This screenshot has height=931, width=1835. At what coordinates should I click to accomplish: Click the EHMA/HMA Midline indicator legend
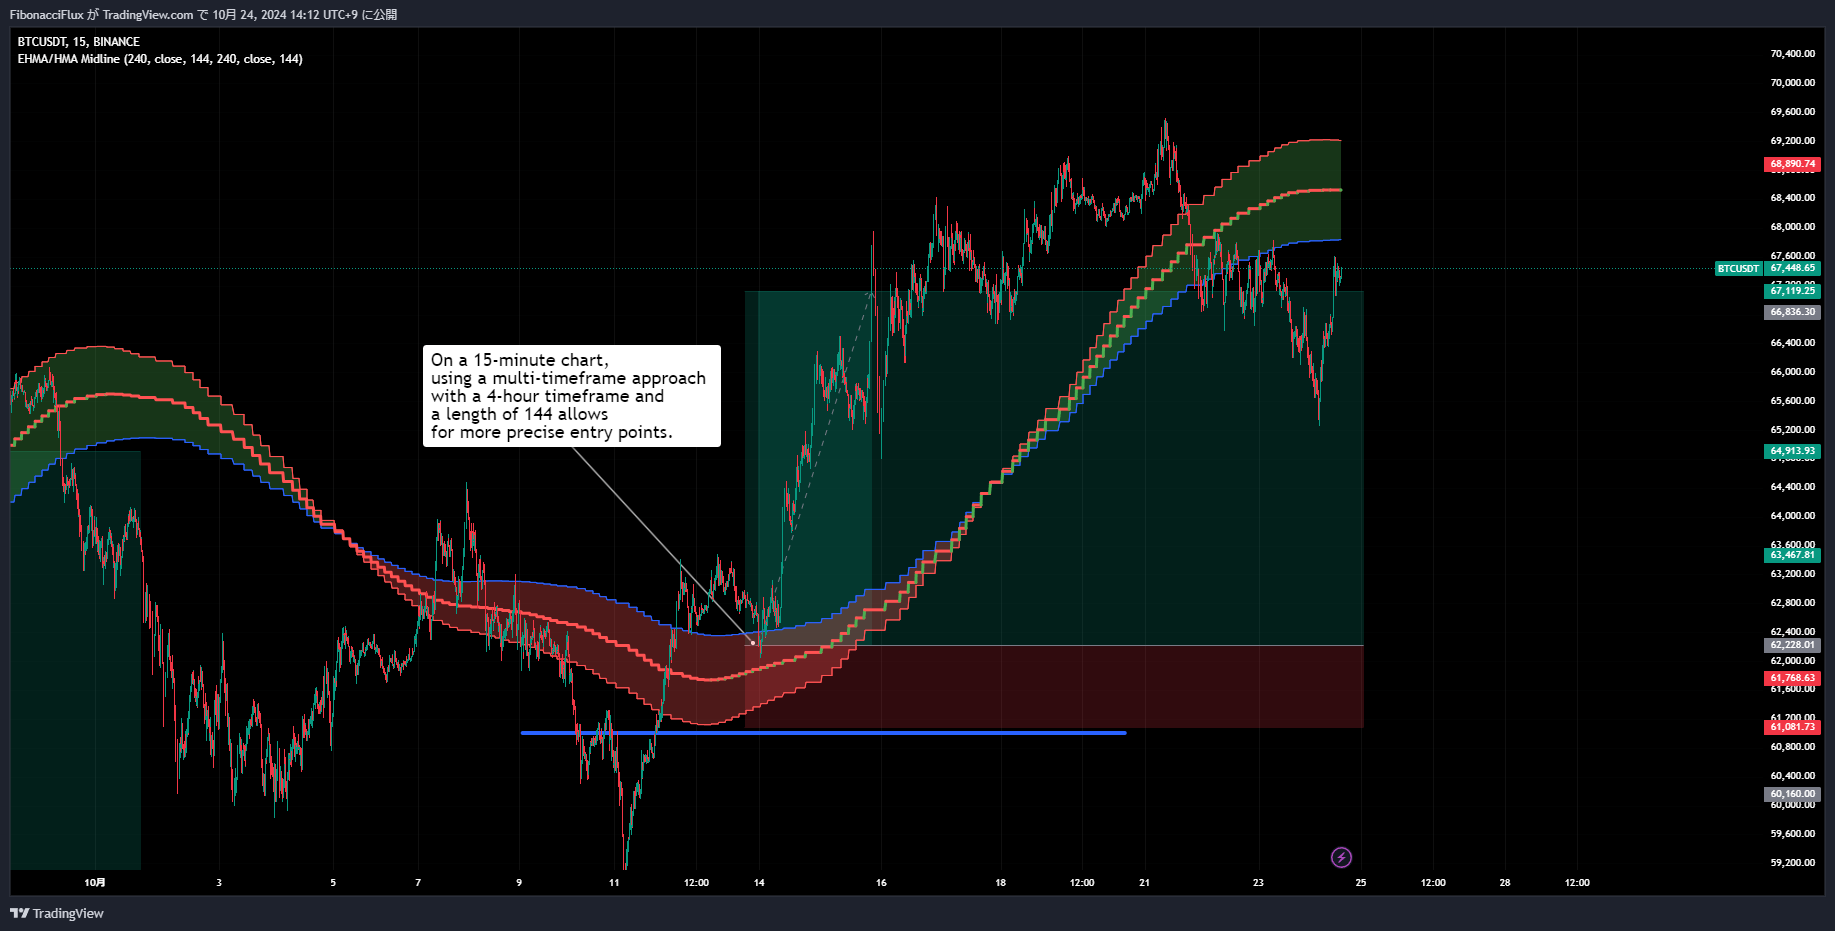160,59
